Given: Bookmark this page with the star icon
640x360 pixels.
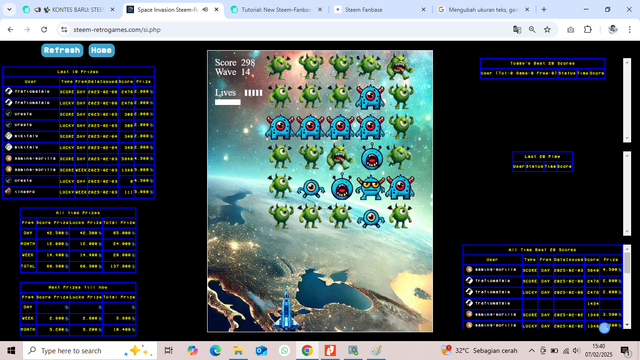Looking at the screenshot, I should pos(547,29).
